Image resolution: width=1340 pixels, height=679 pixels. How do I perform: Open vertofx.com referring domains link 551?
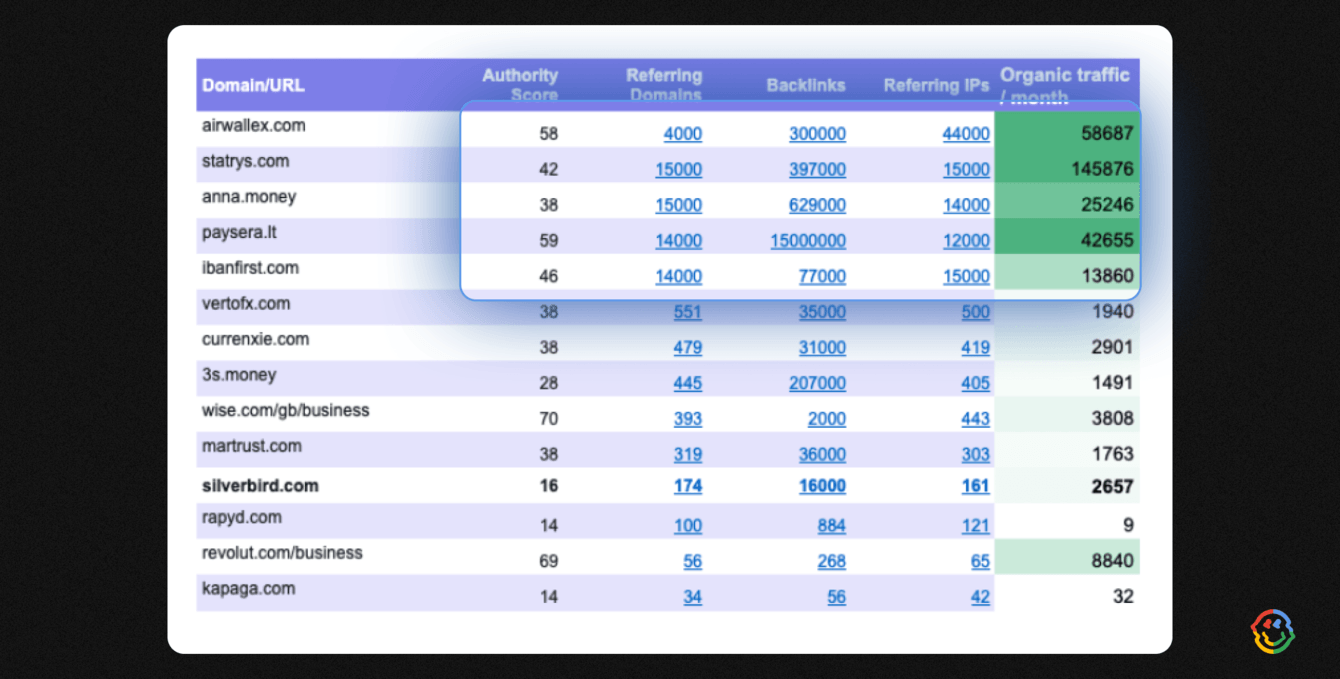(688, 312)
